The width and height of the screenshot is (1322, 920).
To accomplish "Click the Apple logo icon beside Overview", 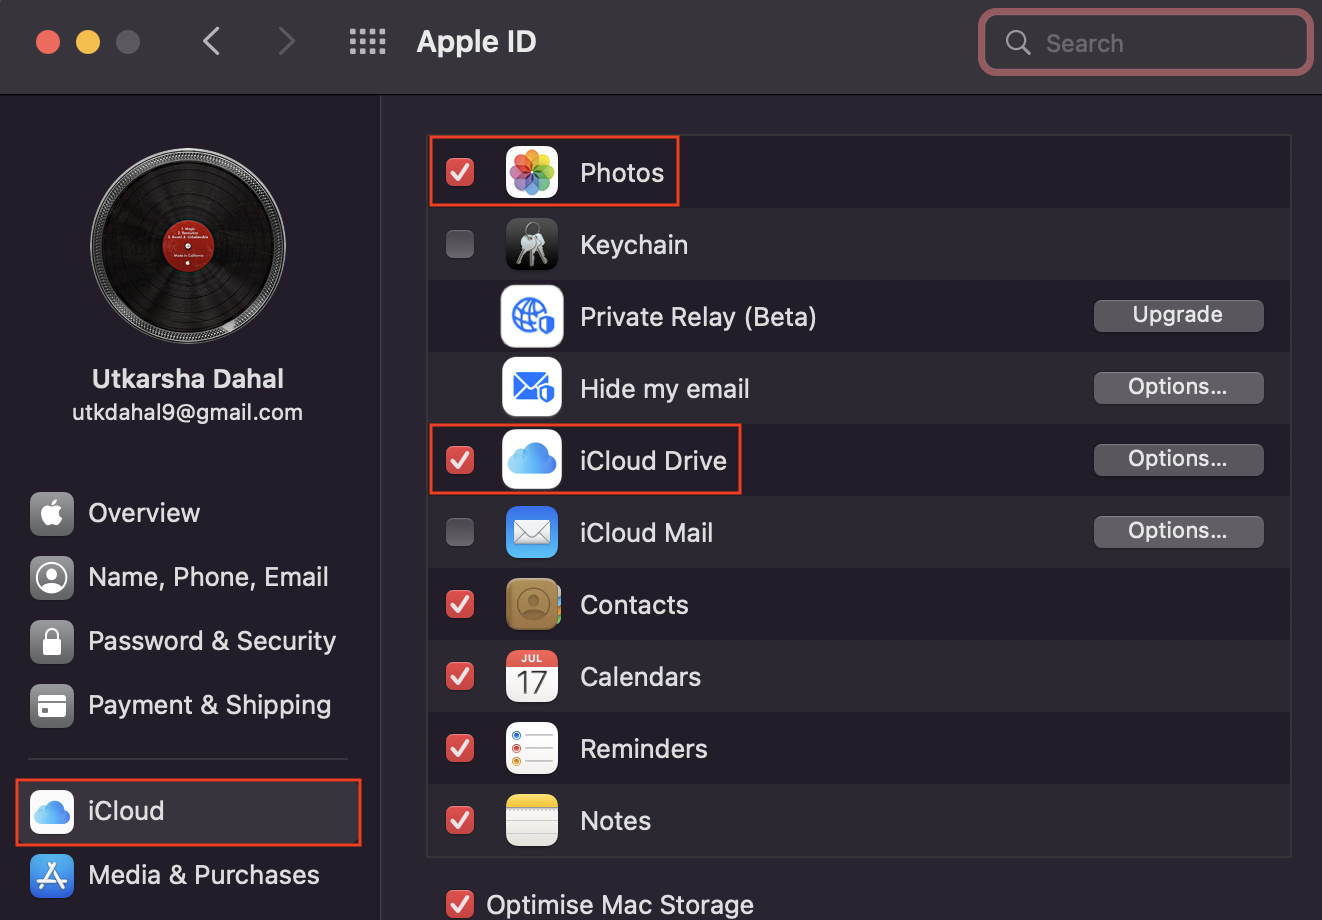I will click(x=52, y=513).
